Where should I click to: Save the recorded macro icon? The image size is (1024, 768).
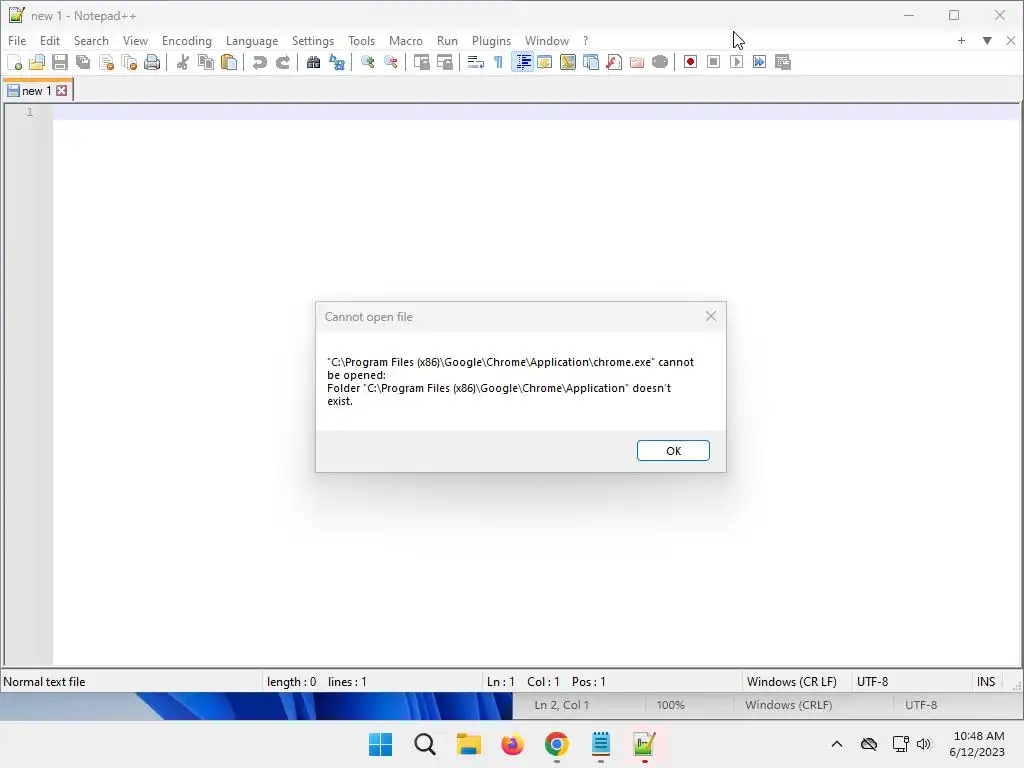pyautogui.click(x=782, y=62)
